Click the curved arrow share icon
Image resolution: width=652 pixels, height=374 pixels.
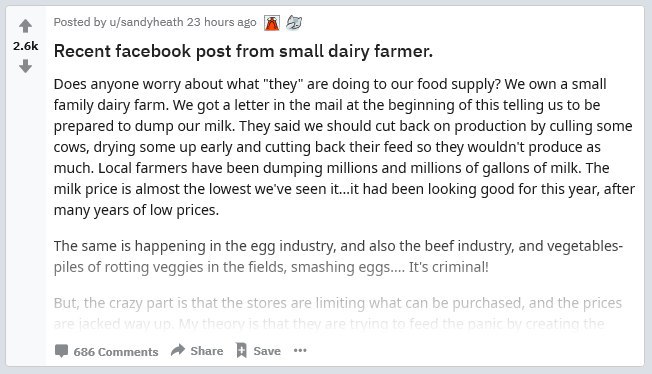click(x=178, y=350)
